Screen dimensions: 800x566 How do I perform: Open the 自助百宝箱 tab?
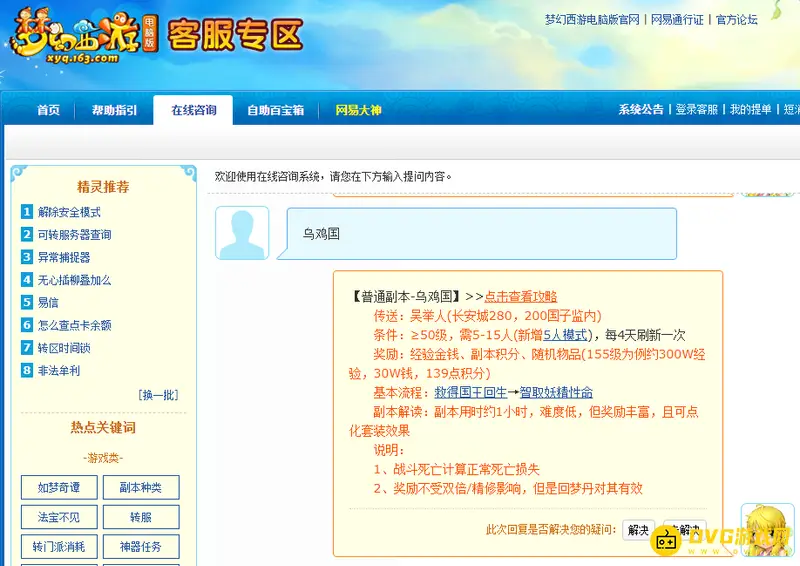(x=276, y=110)
